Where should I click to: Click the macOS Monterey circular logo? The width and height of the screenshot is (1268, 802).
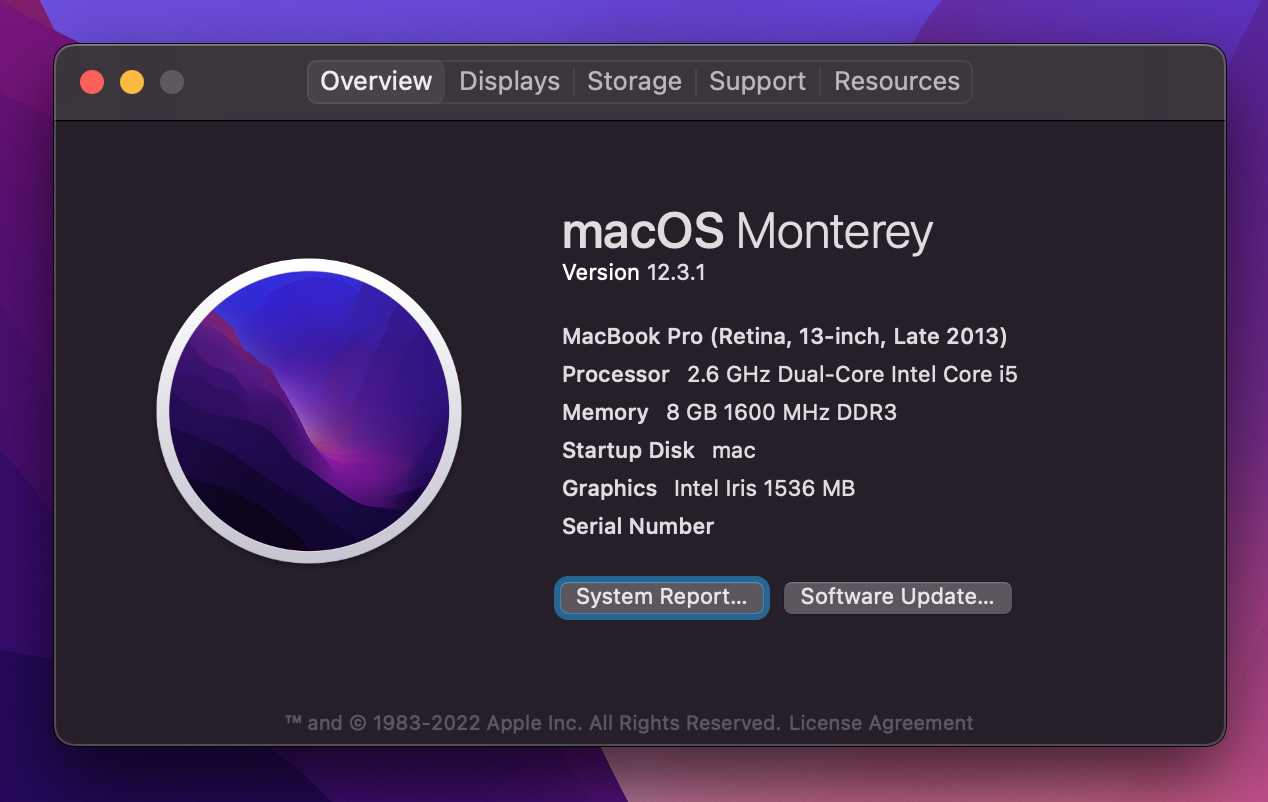[309, 410]
